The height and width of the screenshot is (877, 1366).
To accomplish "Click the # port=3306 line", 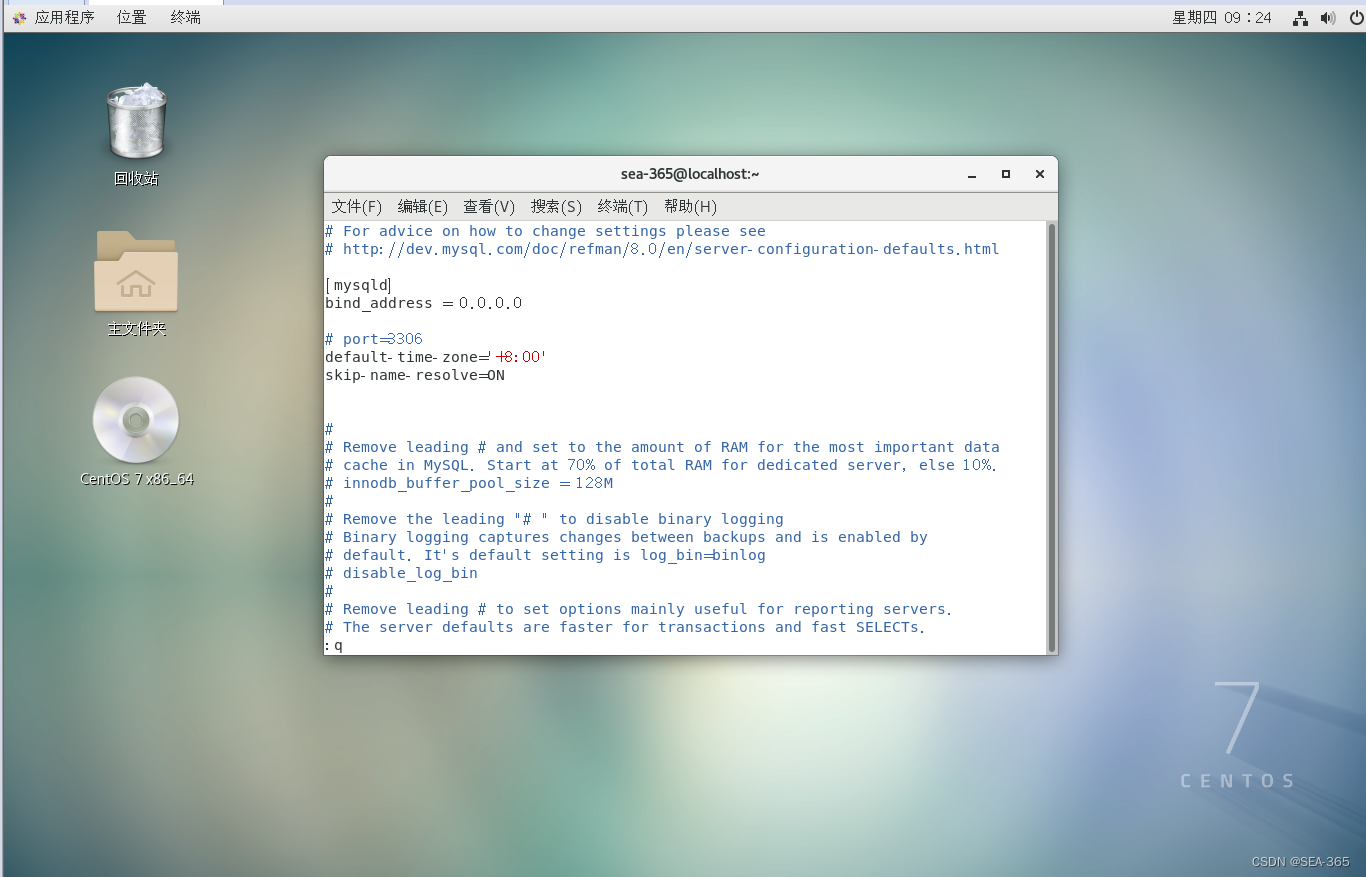I will (374, 339).
